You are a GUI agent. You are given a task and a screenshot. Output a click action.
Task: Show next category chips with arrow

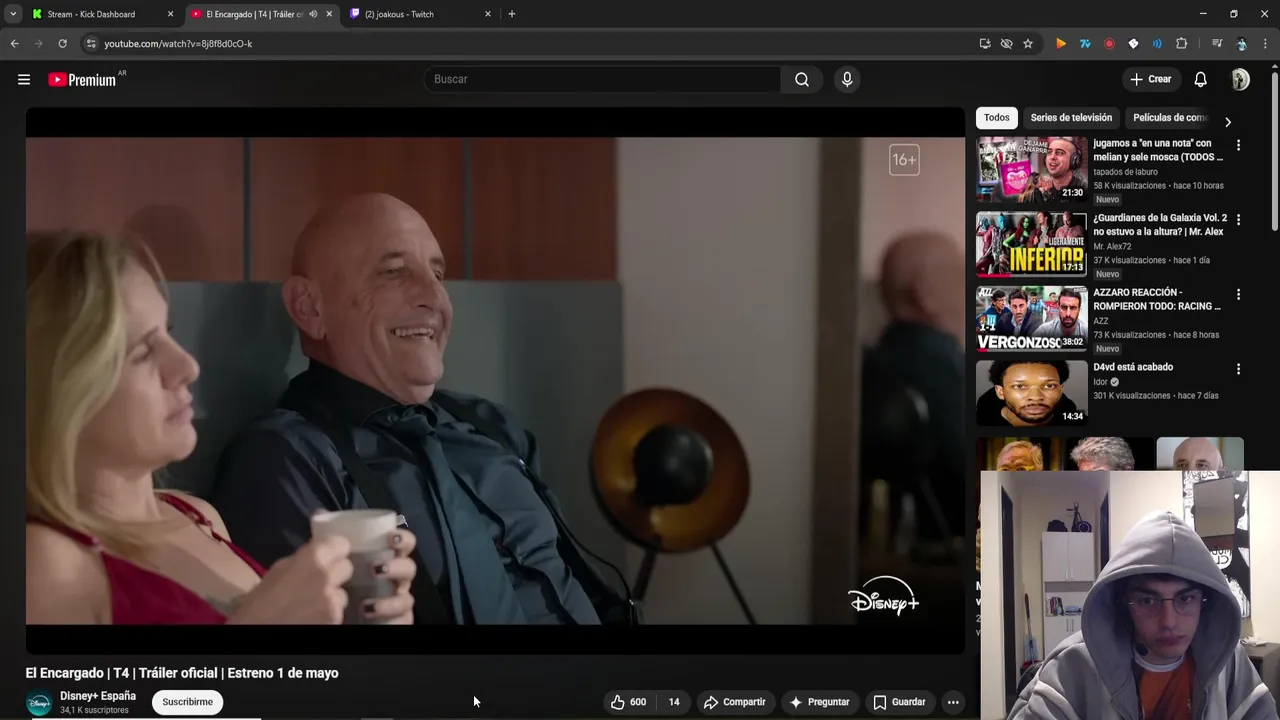point(1228,122)
